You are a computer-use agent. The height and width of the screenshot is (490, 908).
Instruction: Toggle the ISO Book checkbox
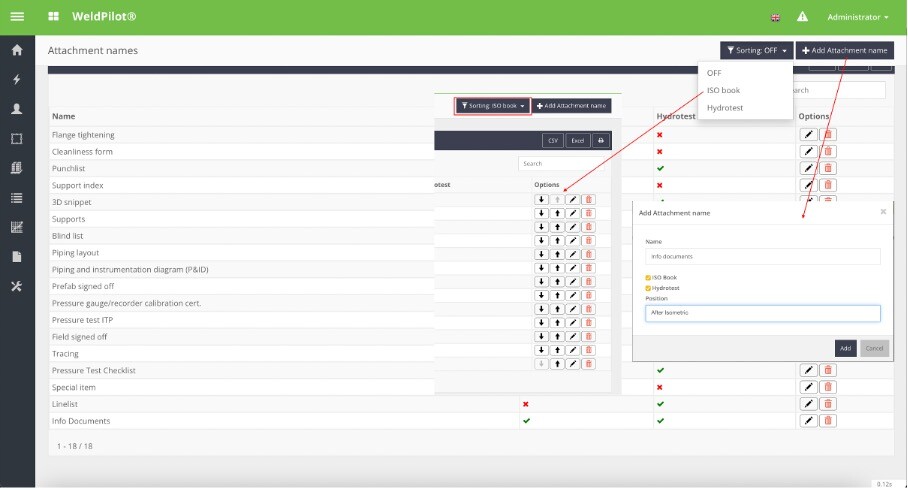point(648,276)
